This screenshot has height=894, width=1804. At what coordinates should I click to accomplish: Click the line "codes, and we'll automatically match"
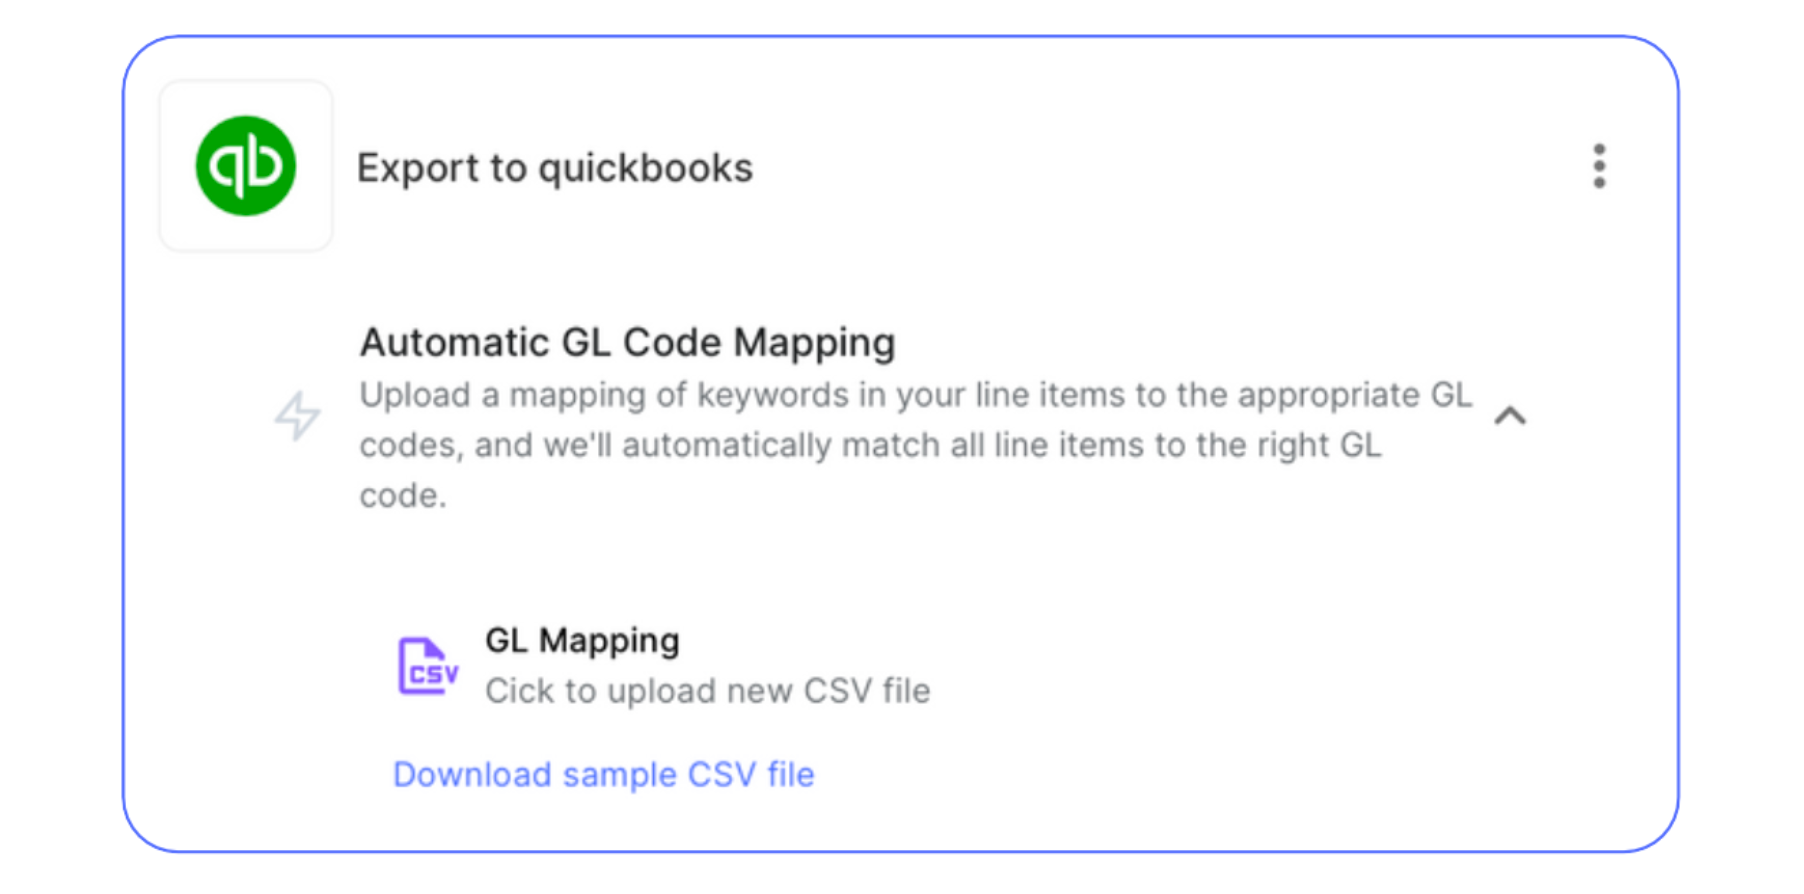870,445
